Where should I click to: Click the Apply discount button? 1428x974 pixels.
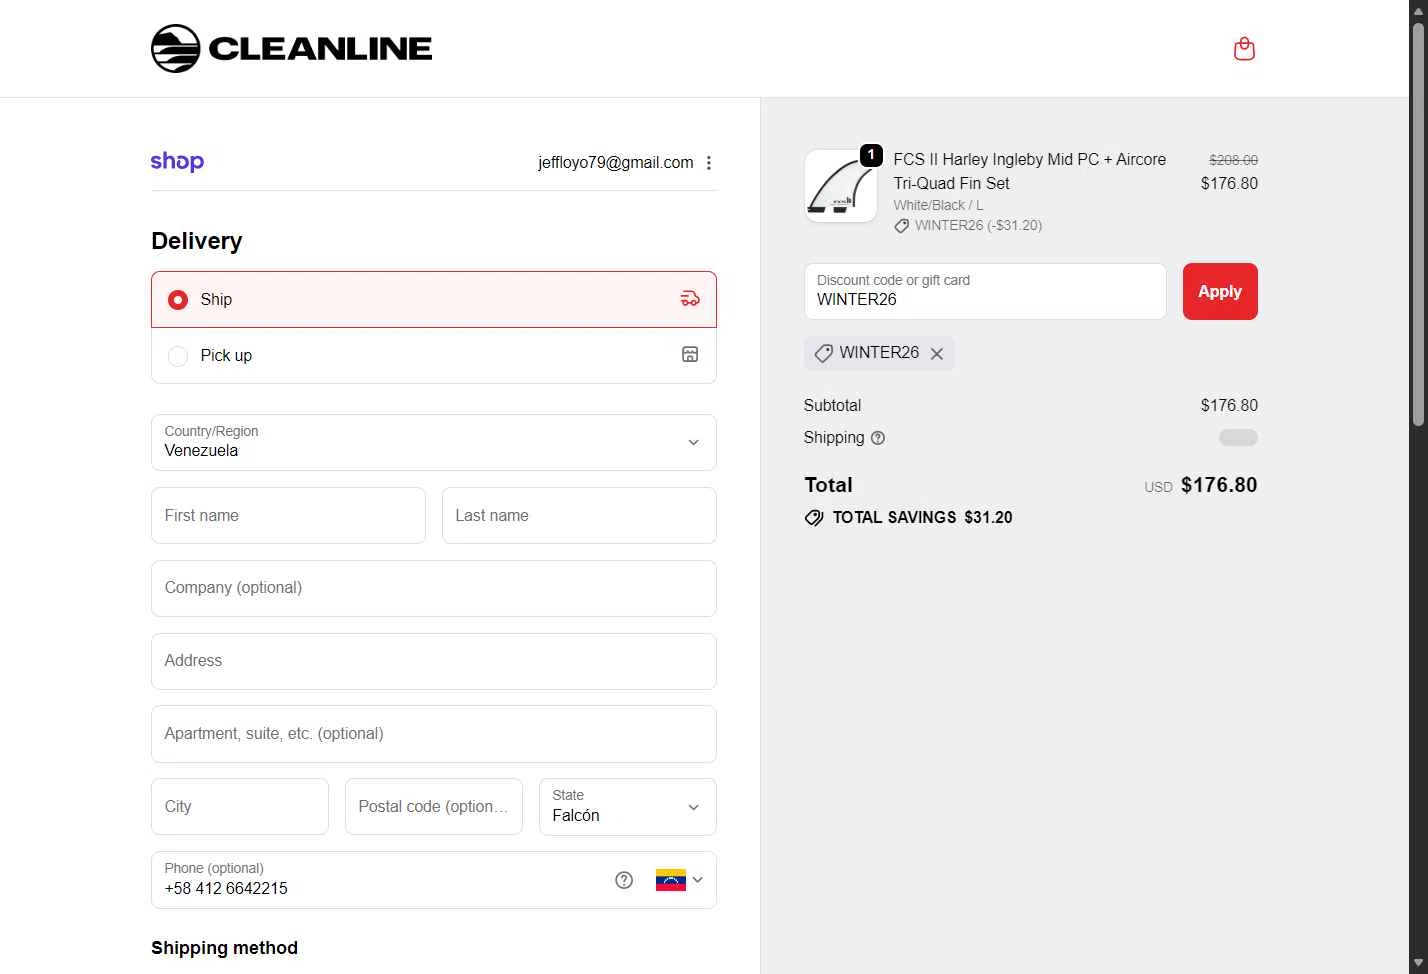(1220, 292)
